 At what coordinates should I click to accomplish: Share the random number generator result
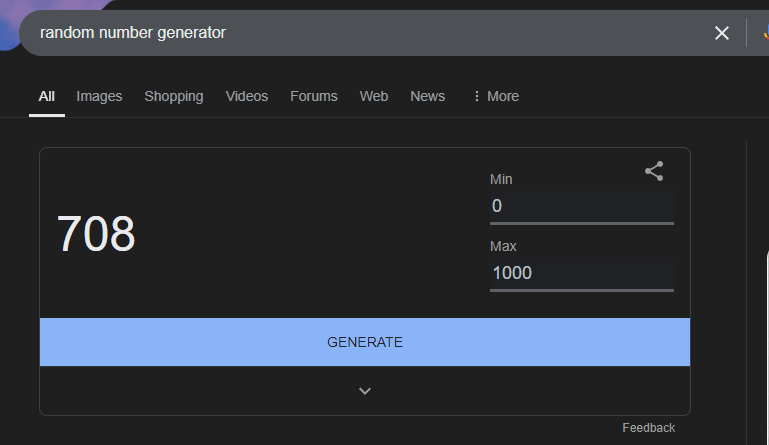[x=654, y=171]
